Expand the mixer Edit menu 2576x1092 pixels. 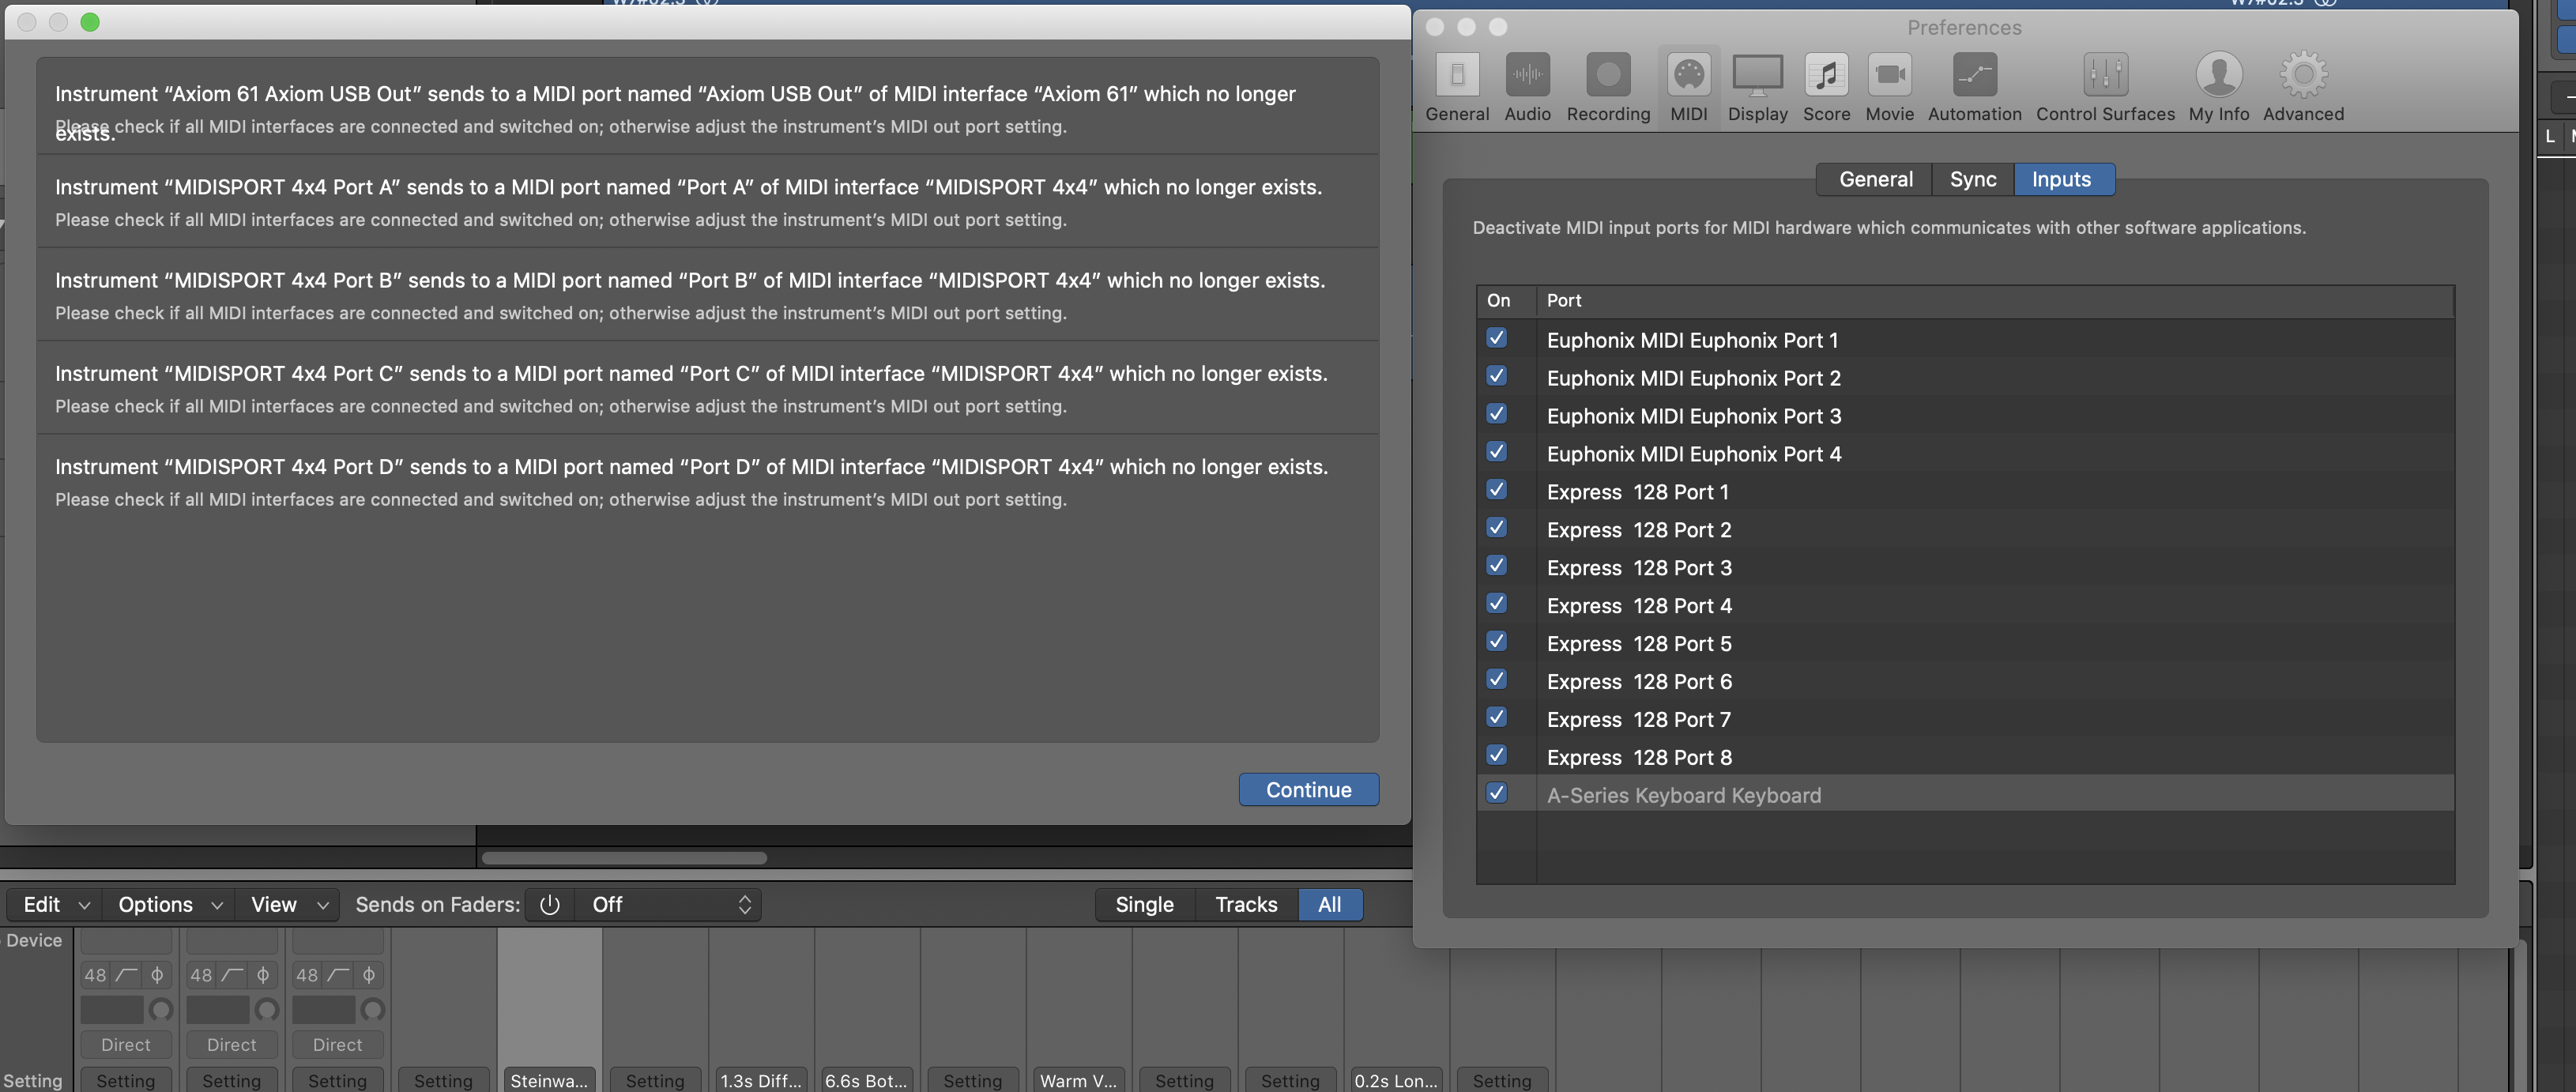pyautogui.click(x=55, y=905)
